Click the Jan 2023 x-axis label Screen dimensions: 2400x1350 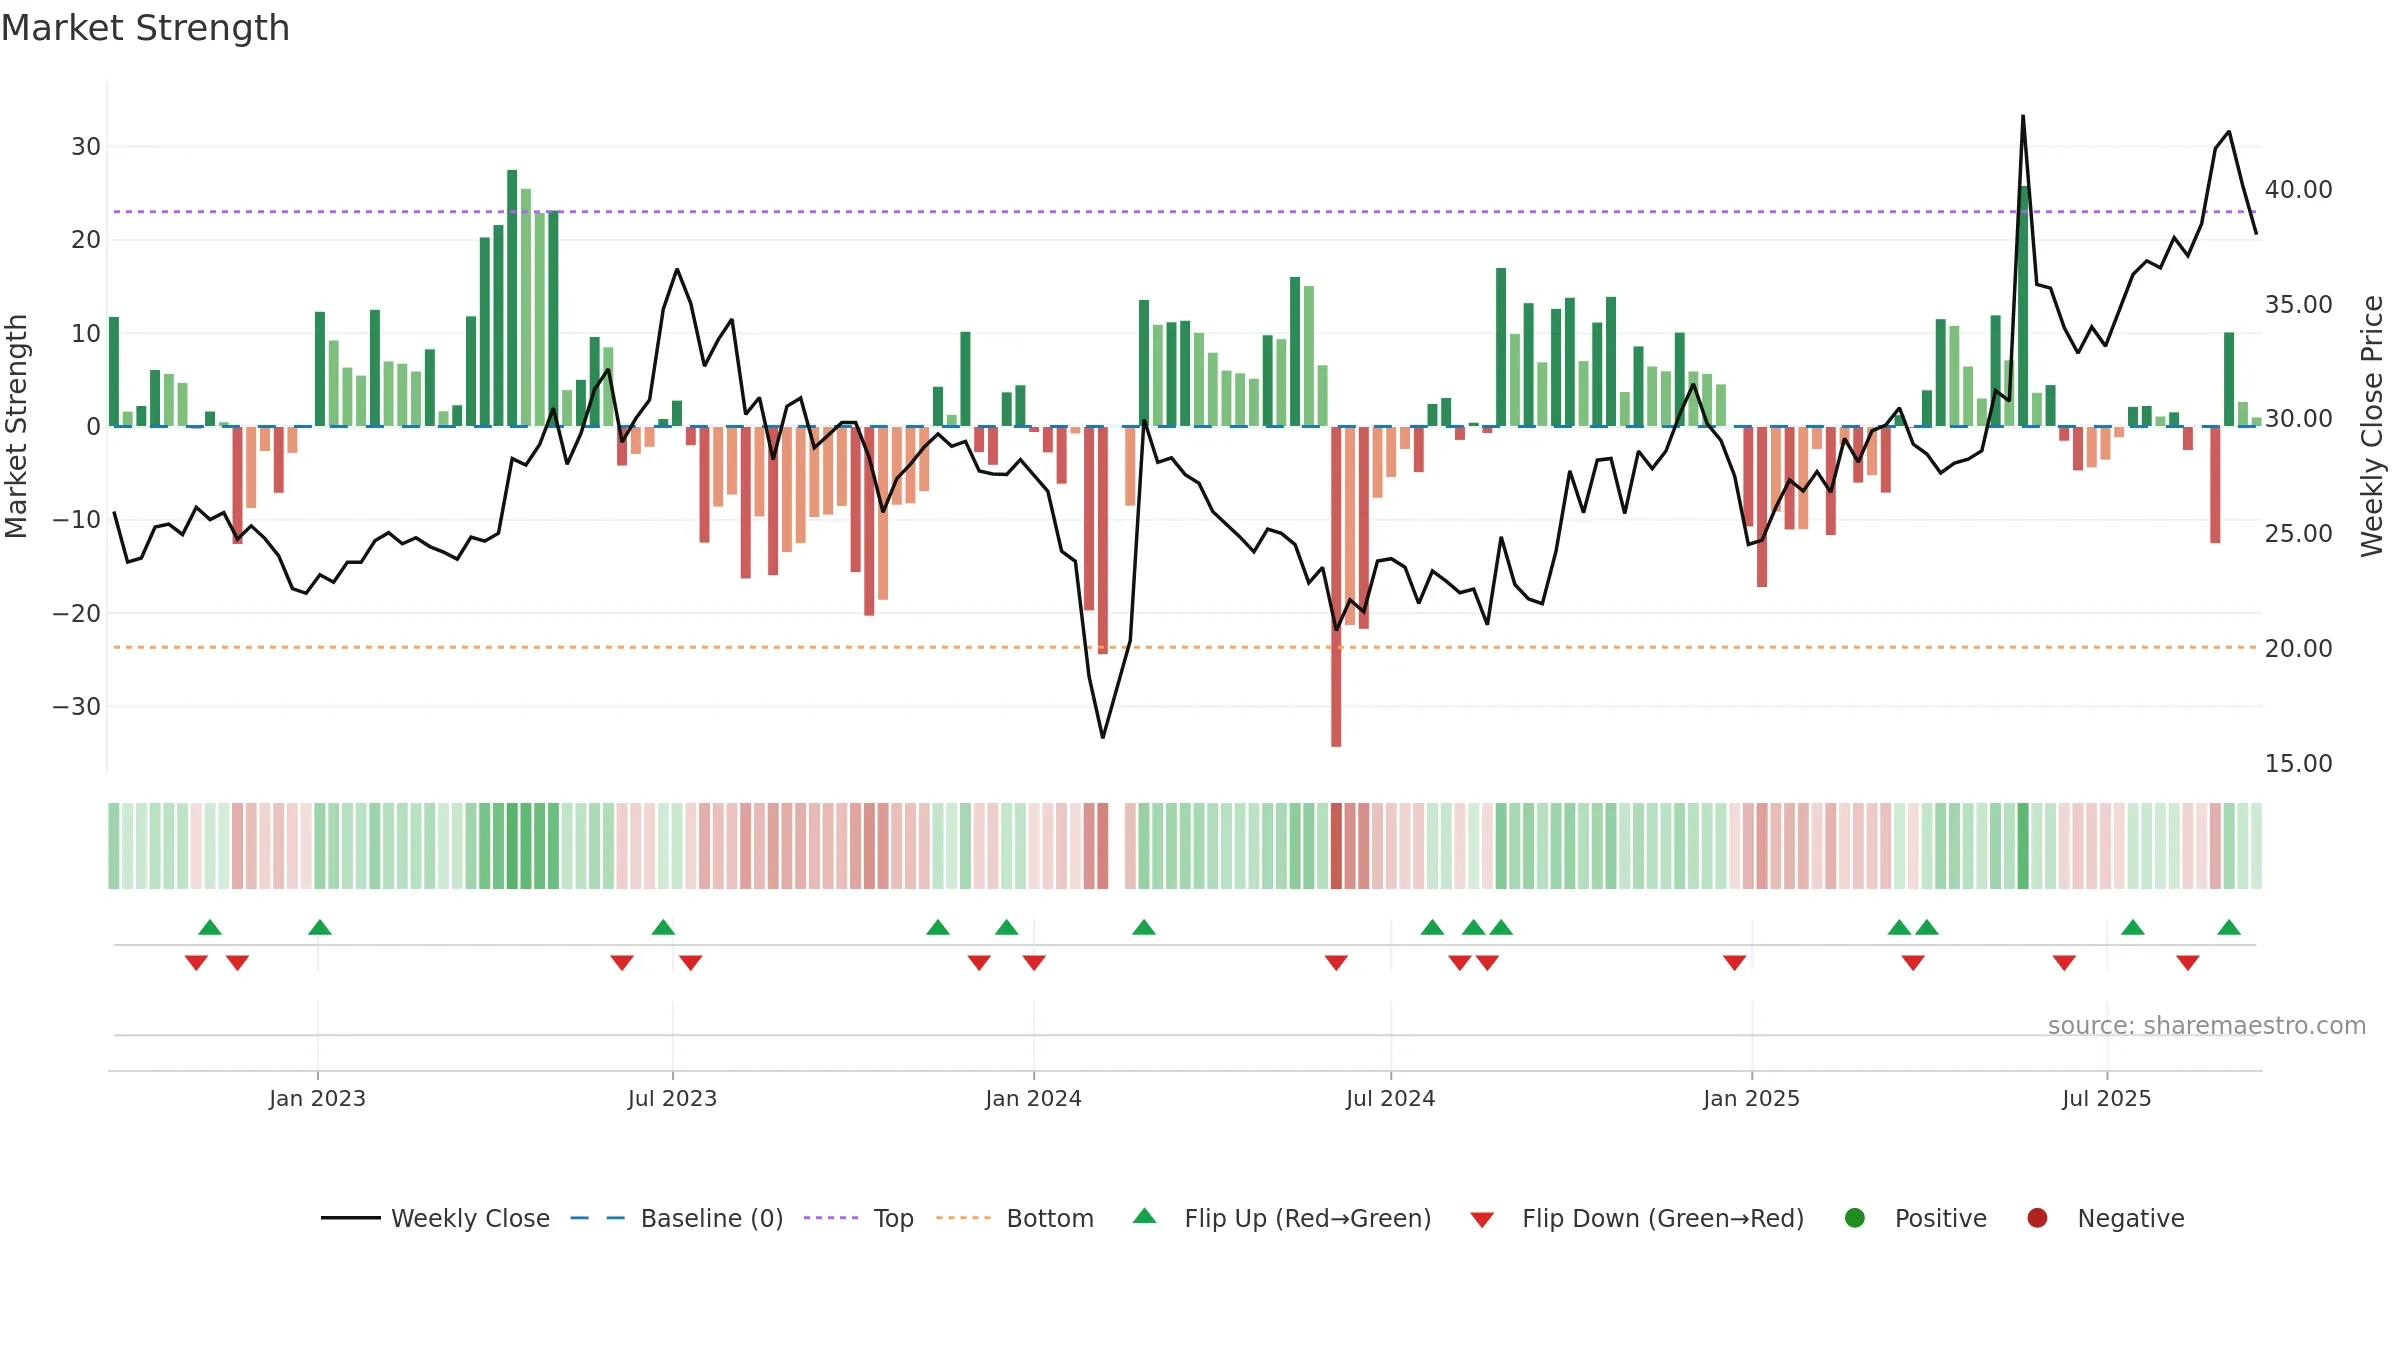pyautogui.click(x=317, y=1099)
